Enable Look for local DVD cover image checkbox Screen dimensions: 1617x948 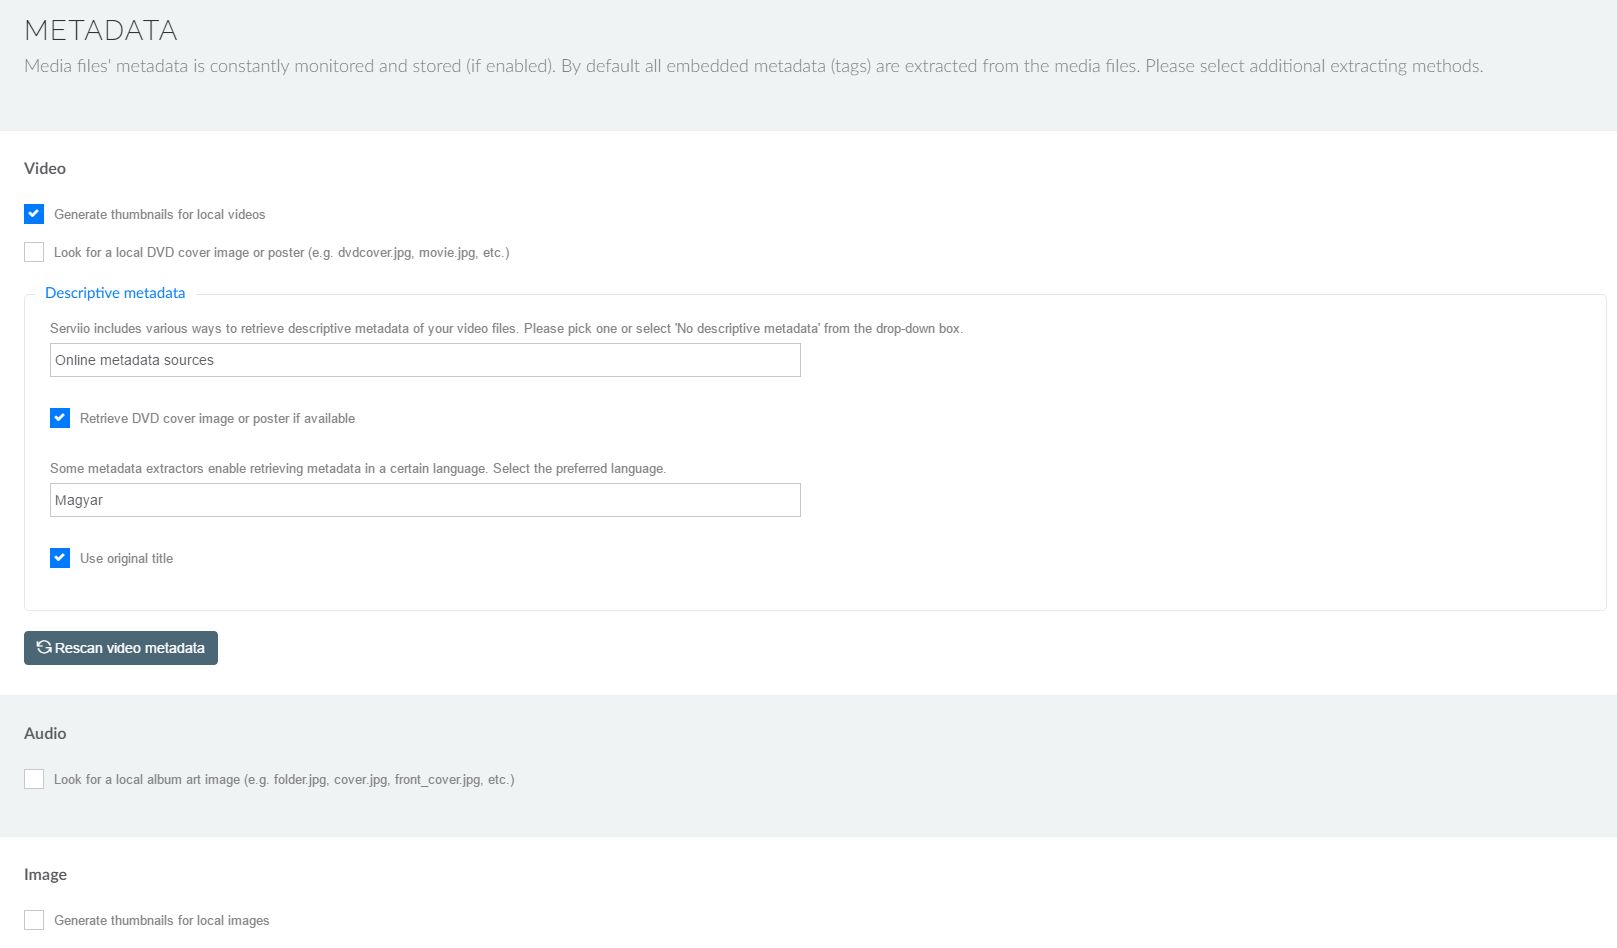pyautogui.click(x=34, y=252)
